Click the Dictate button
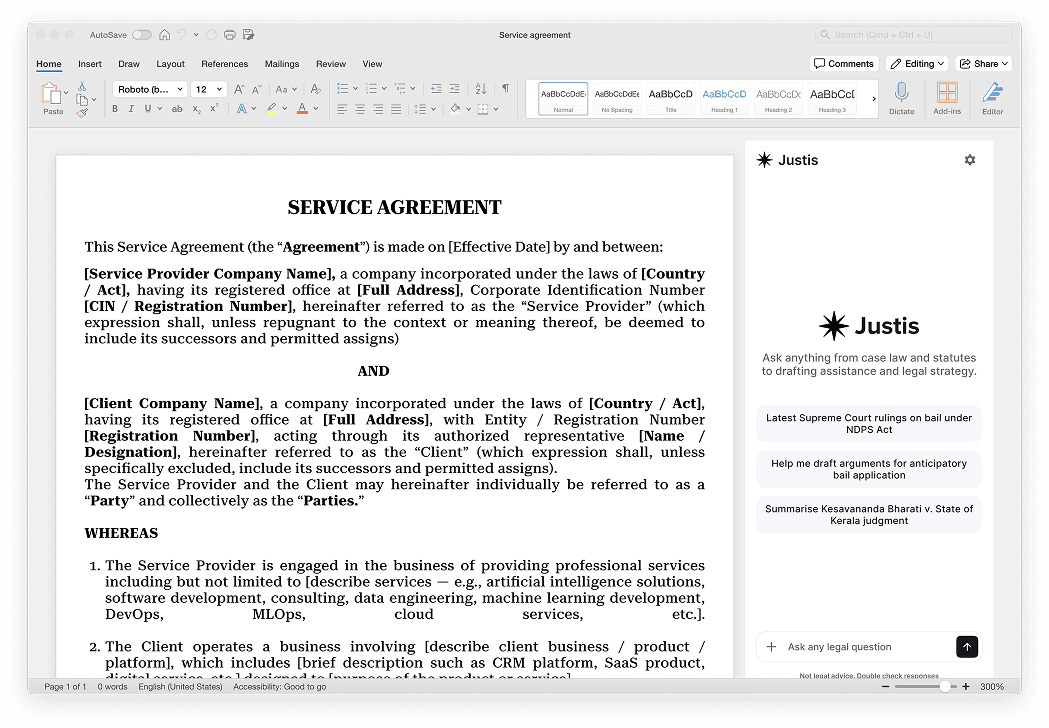This screenshot has height=728, width=1049. point(901,97)
